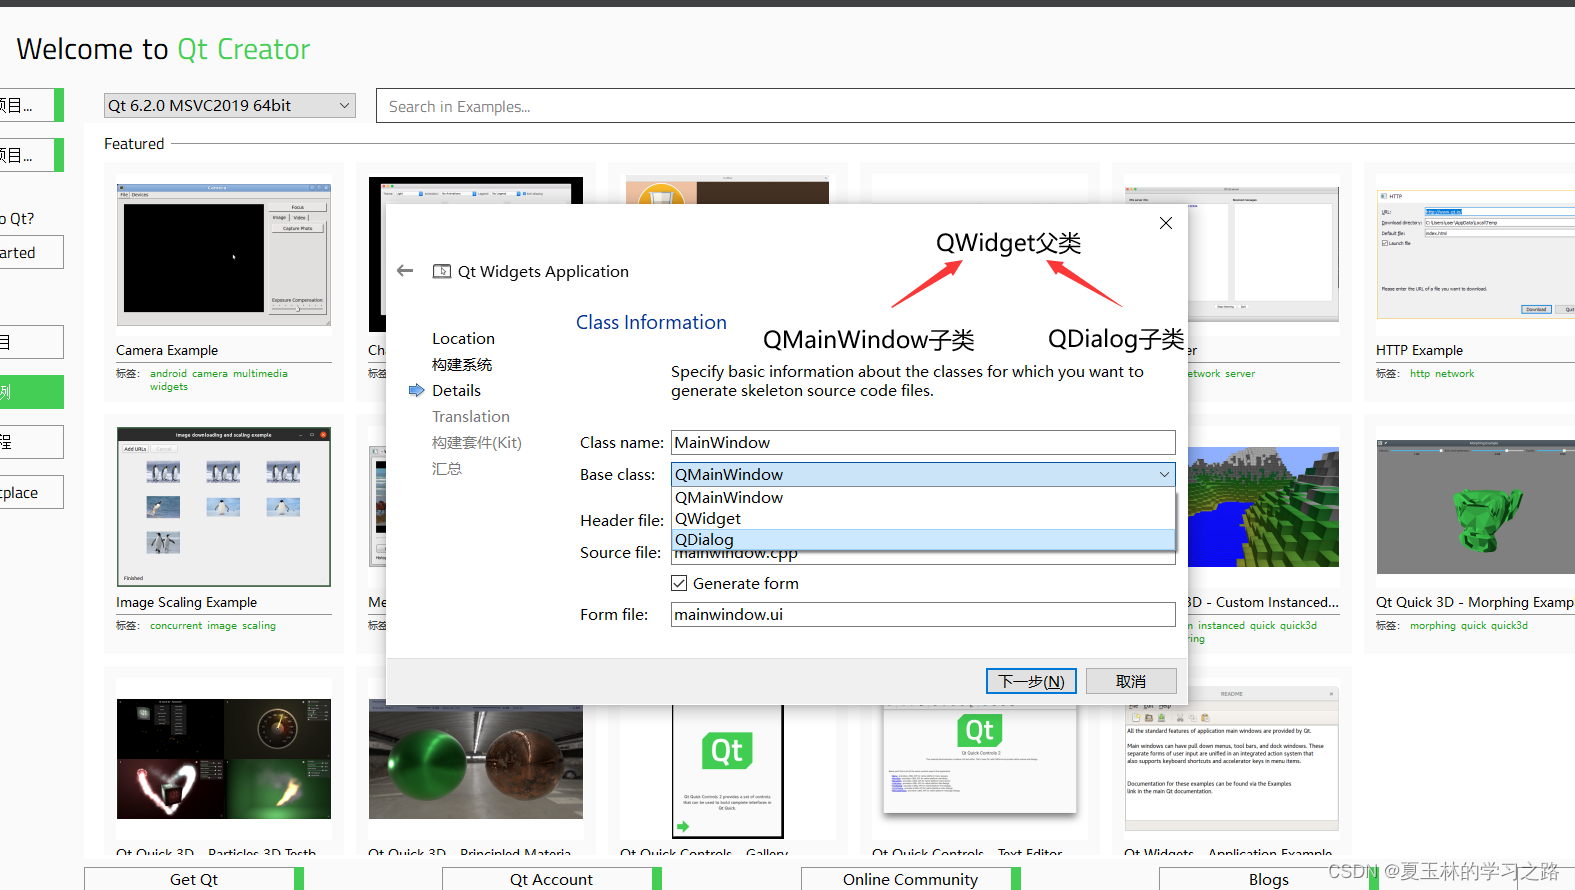This screenshot has height=890, width=1575.
Task: Click the 构建套件(Kit) step in wizard sidebar
Action: 477,442
